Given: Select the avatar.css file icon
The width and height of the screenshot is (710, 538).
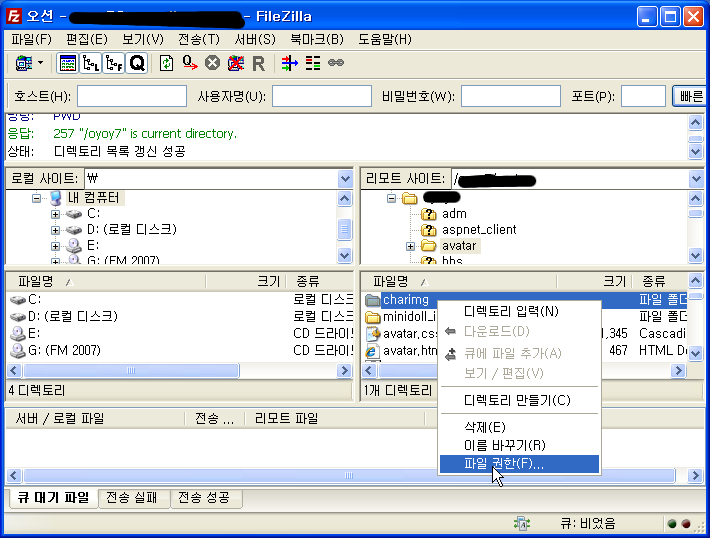Looking at the screenshot, I should 373,334.
